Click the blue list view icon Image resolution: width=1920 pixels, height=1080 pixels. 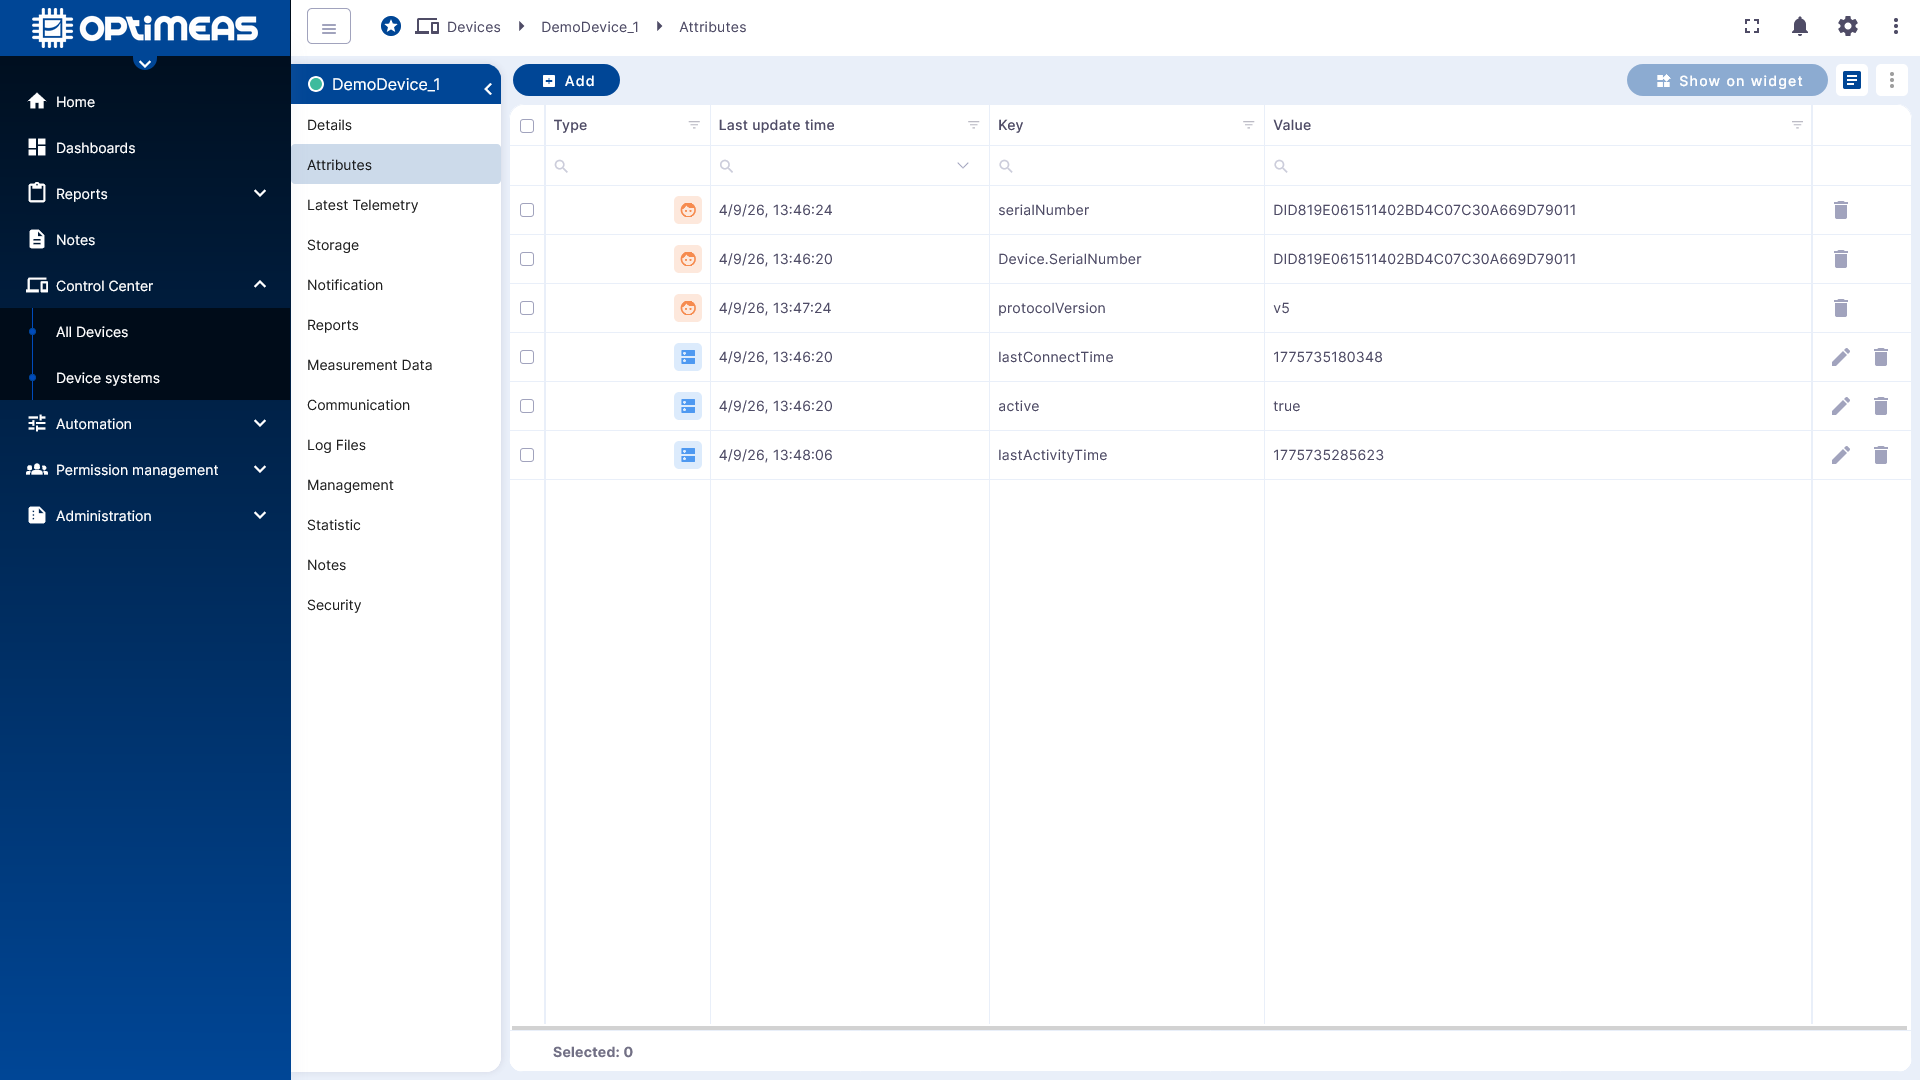pos(1852,81)
